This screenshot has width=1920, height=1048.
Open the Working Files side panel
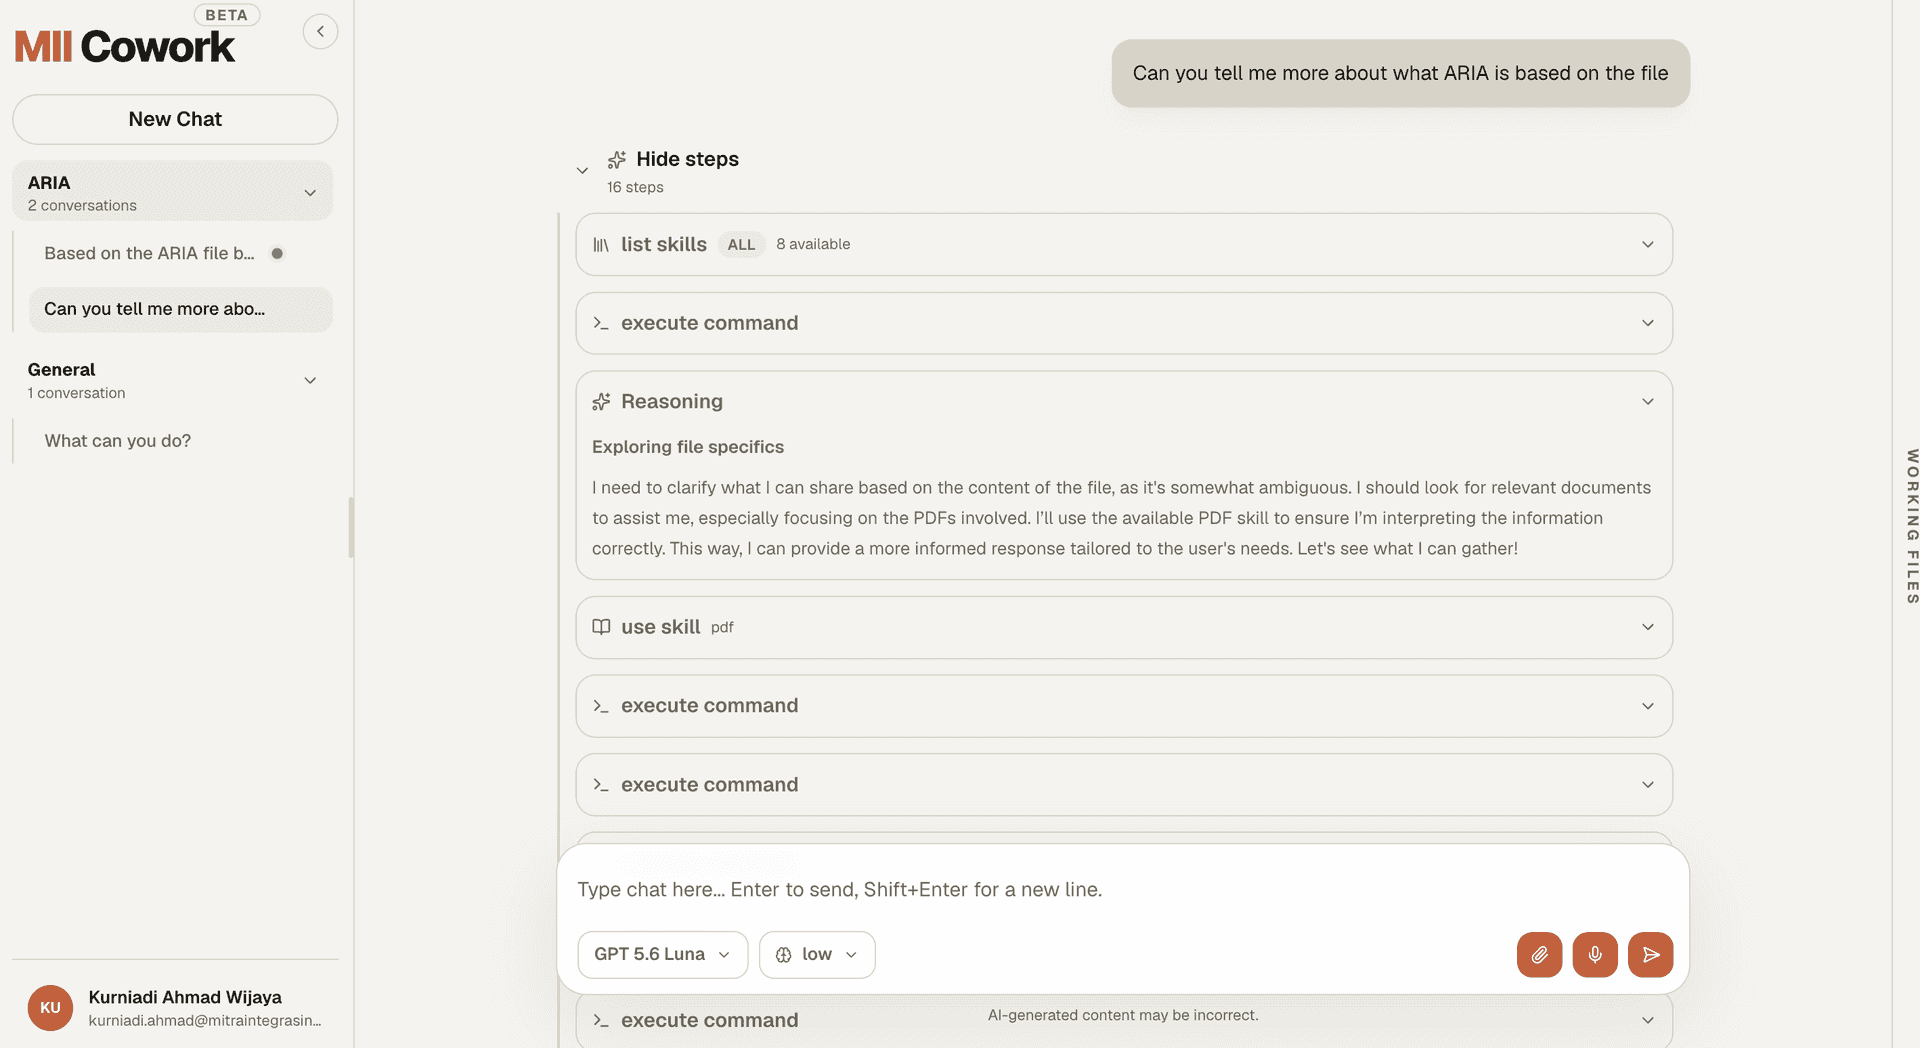click(1911, 526)
